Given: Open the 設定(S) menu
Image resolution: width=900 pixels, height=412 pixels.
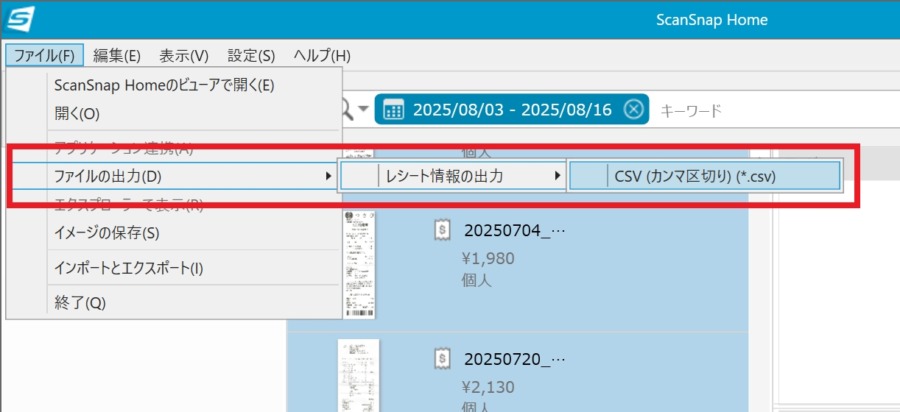Looking at the screenshot, I should click(251, 56).
